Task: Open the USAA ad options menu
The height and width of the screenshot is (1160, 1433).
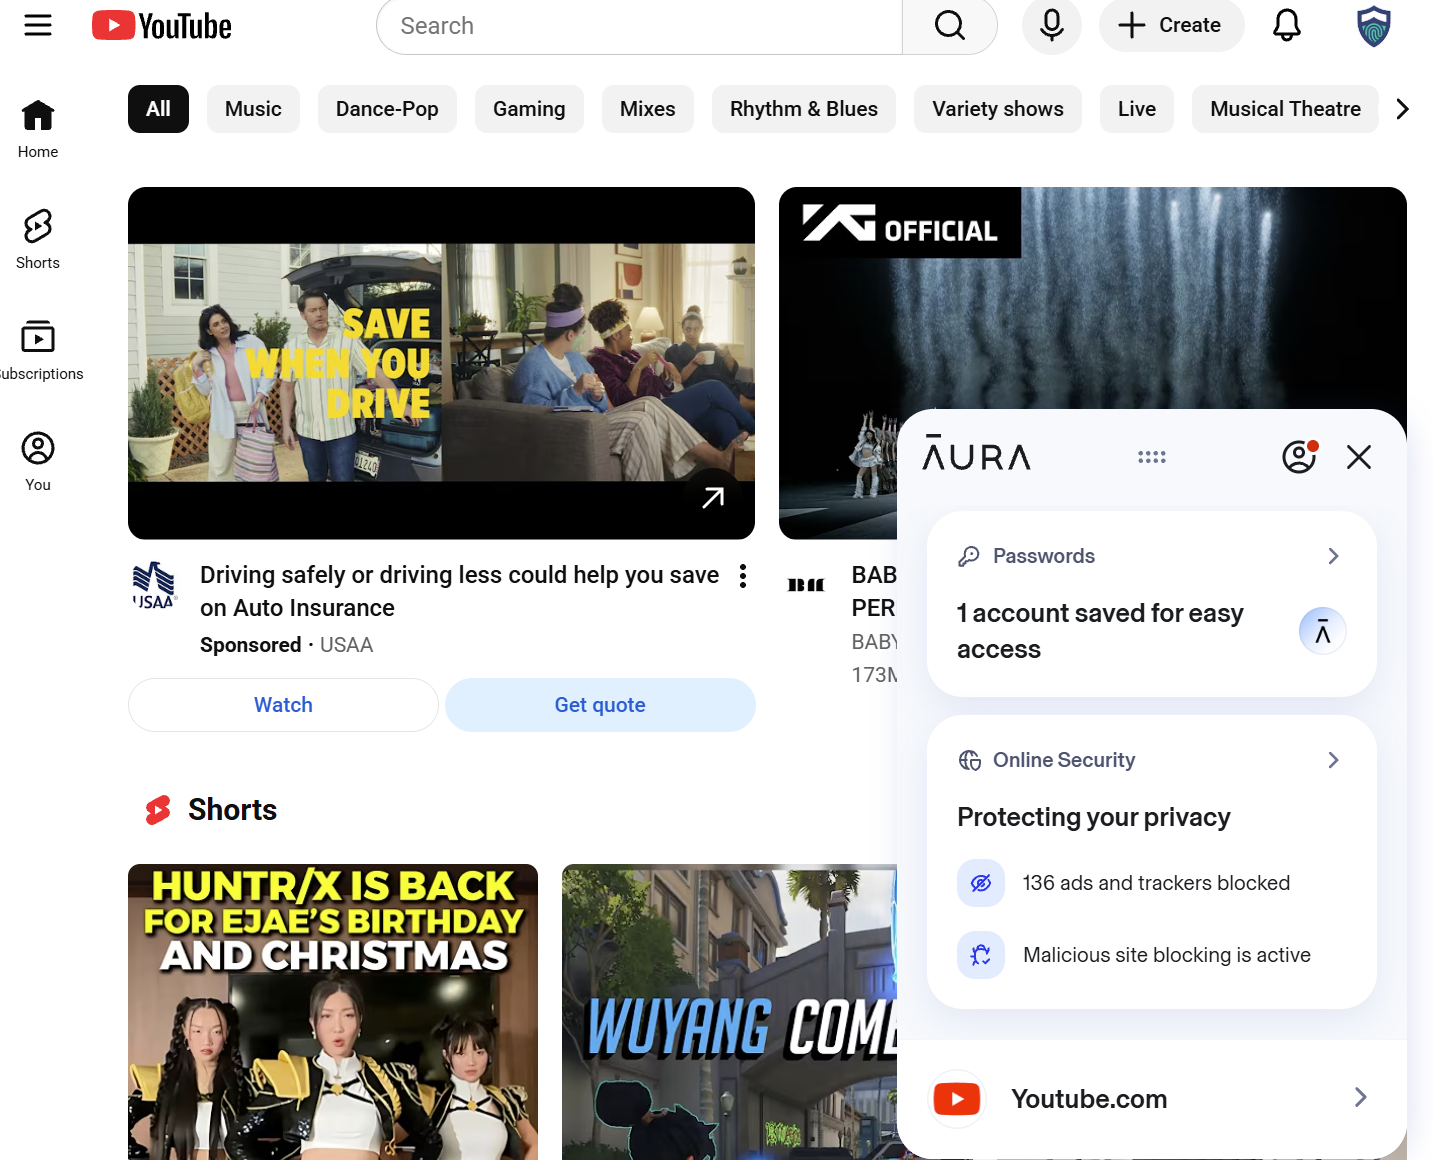Action: 742,576
